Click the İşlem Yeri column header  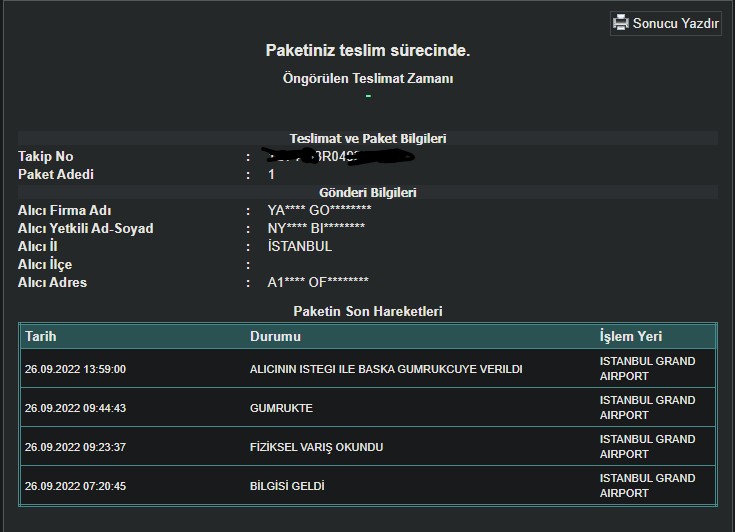(x=630, y=337)
